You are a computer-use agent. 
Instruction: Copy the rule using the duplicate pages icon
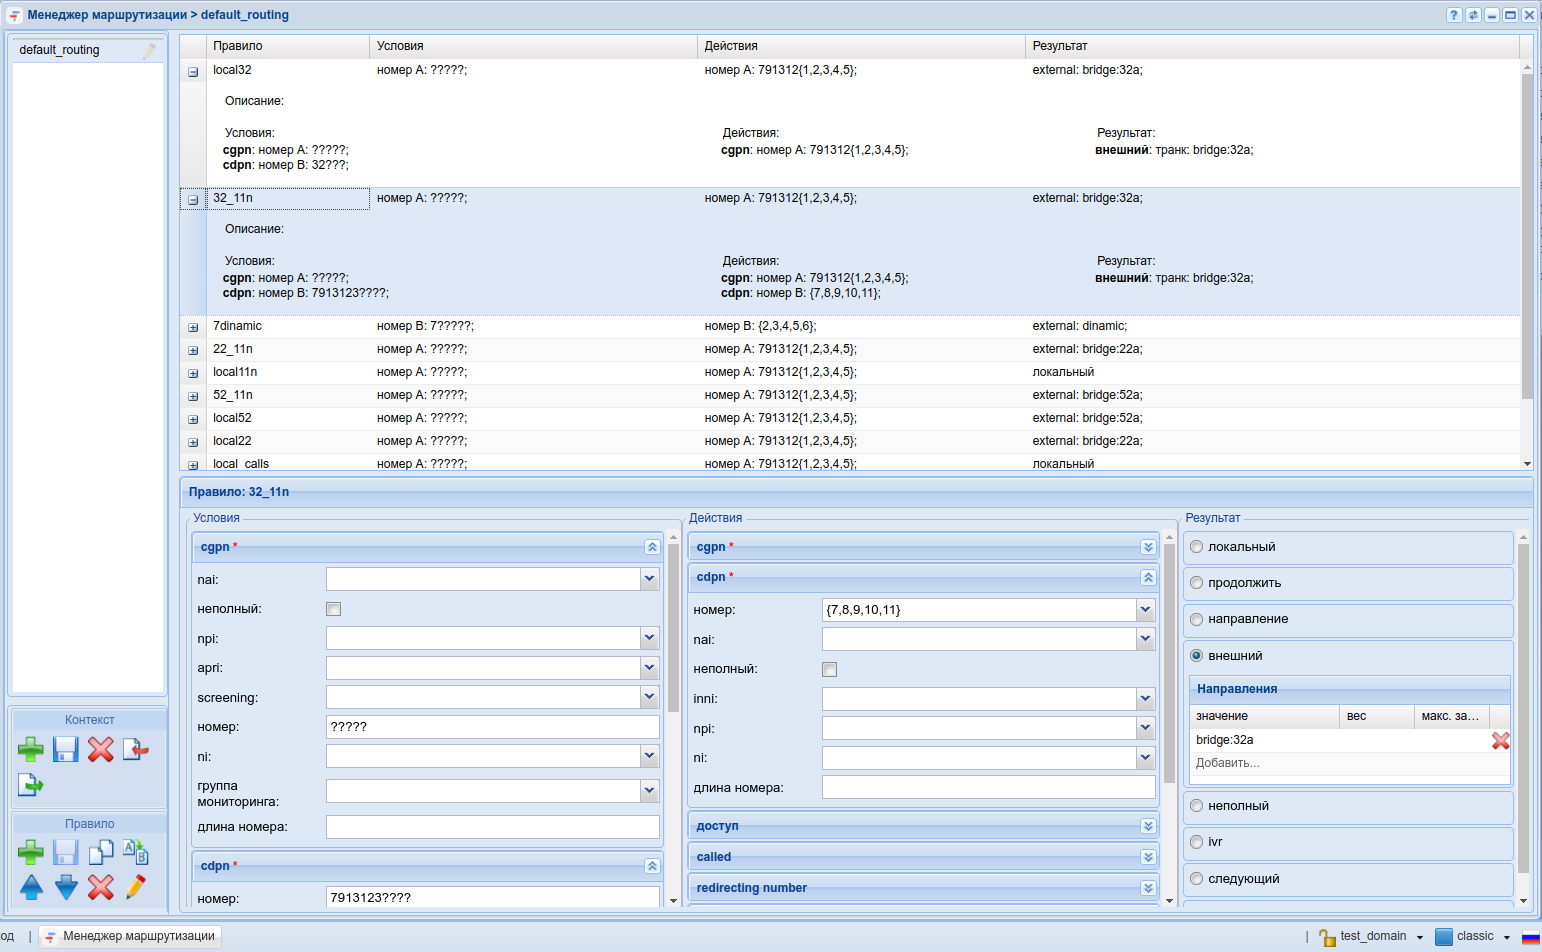point(101,853)
